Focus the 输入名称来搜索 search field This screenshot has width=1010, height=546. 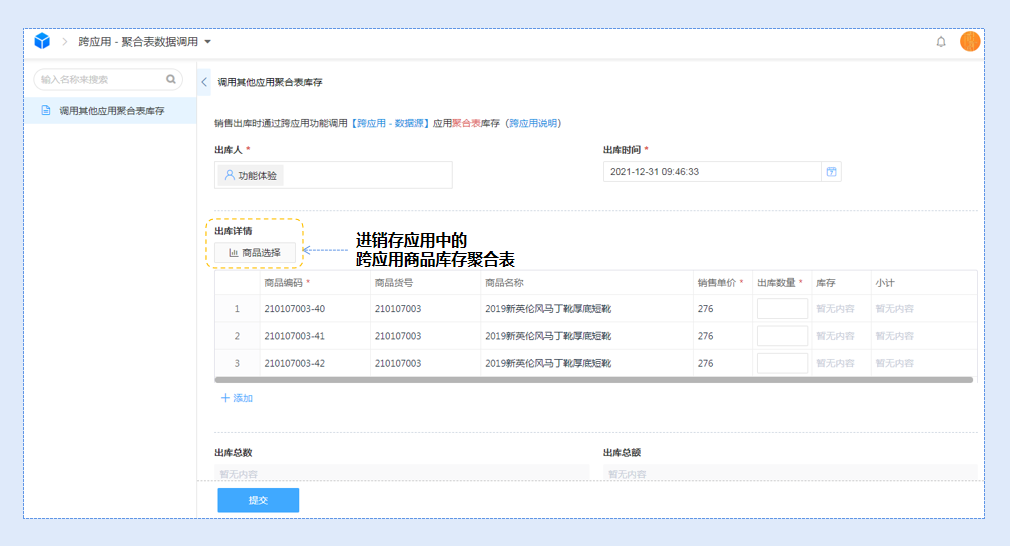pyautogui.click(x=98, y=79)
